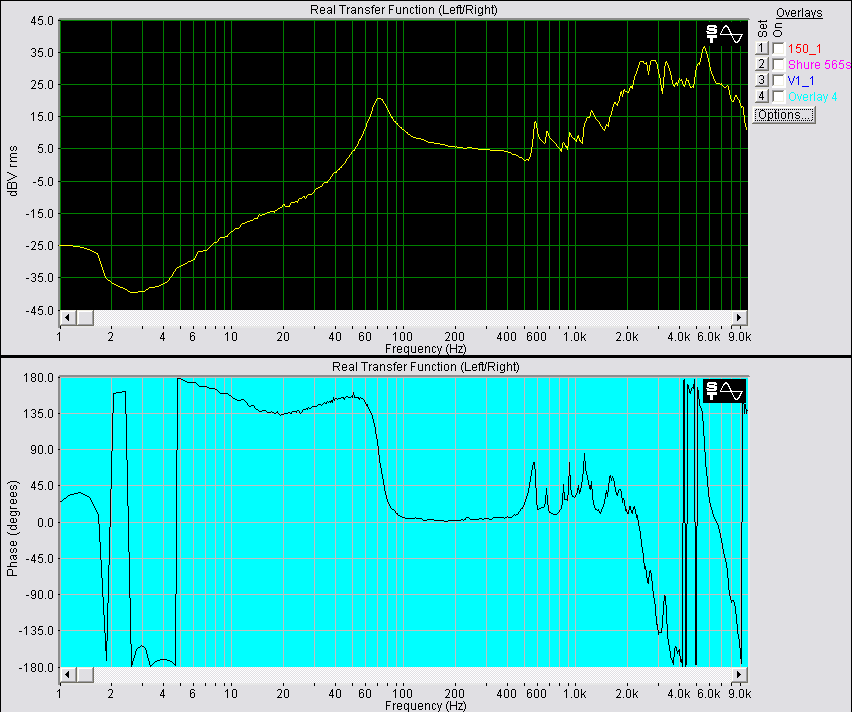The height and width of the screenshot is (712, 852).
Task: Click the sine wave icon on the magnitude graph
Action: pos(731,34)
